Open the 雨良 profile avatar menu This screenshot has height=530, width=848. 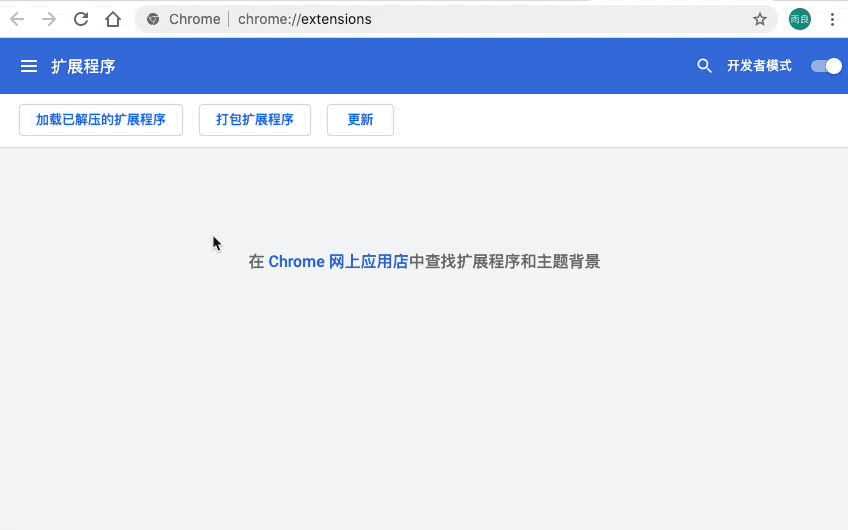click(799, 19)
